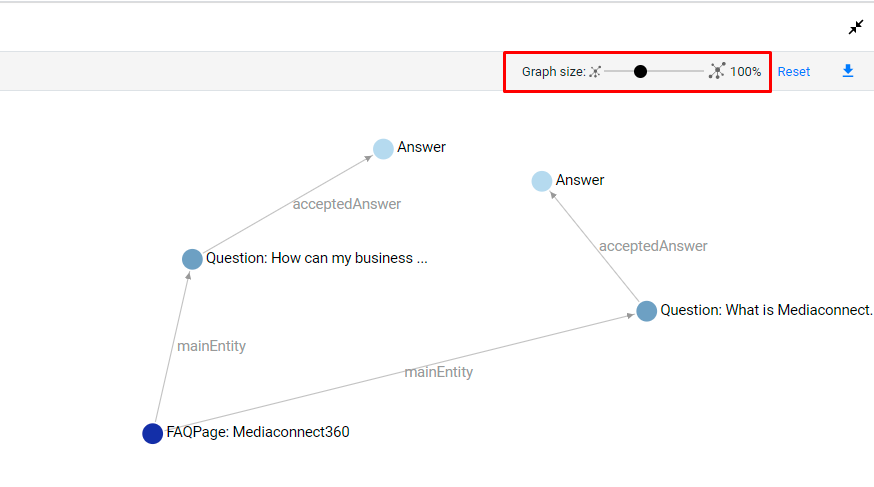Click the left mainEntity edge label
Viewport: 874px width, 487px height.
tap(211, 346)
